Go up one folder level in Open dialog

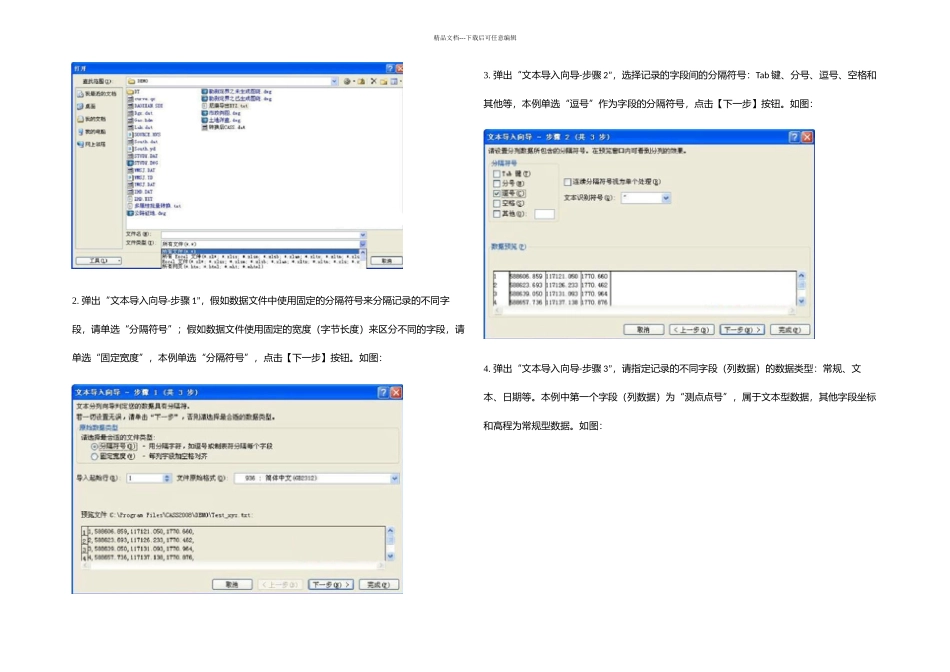click(x=362, y=81)
